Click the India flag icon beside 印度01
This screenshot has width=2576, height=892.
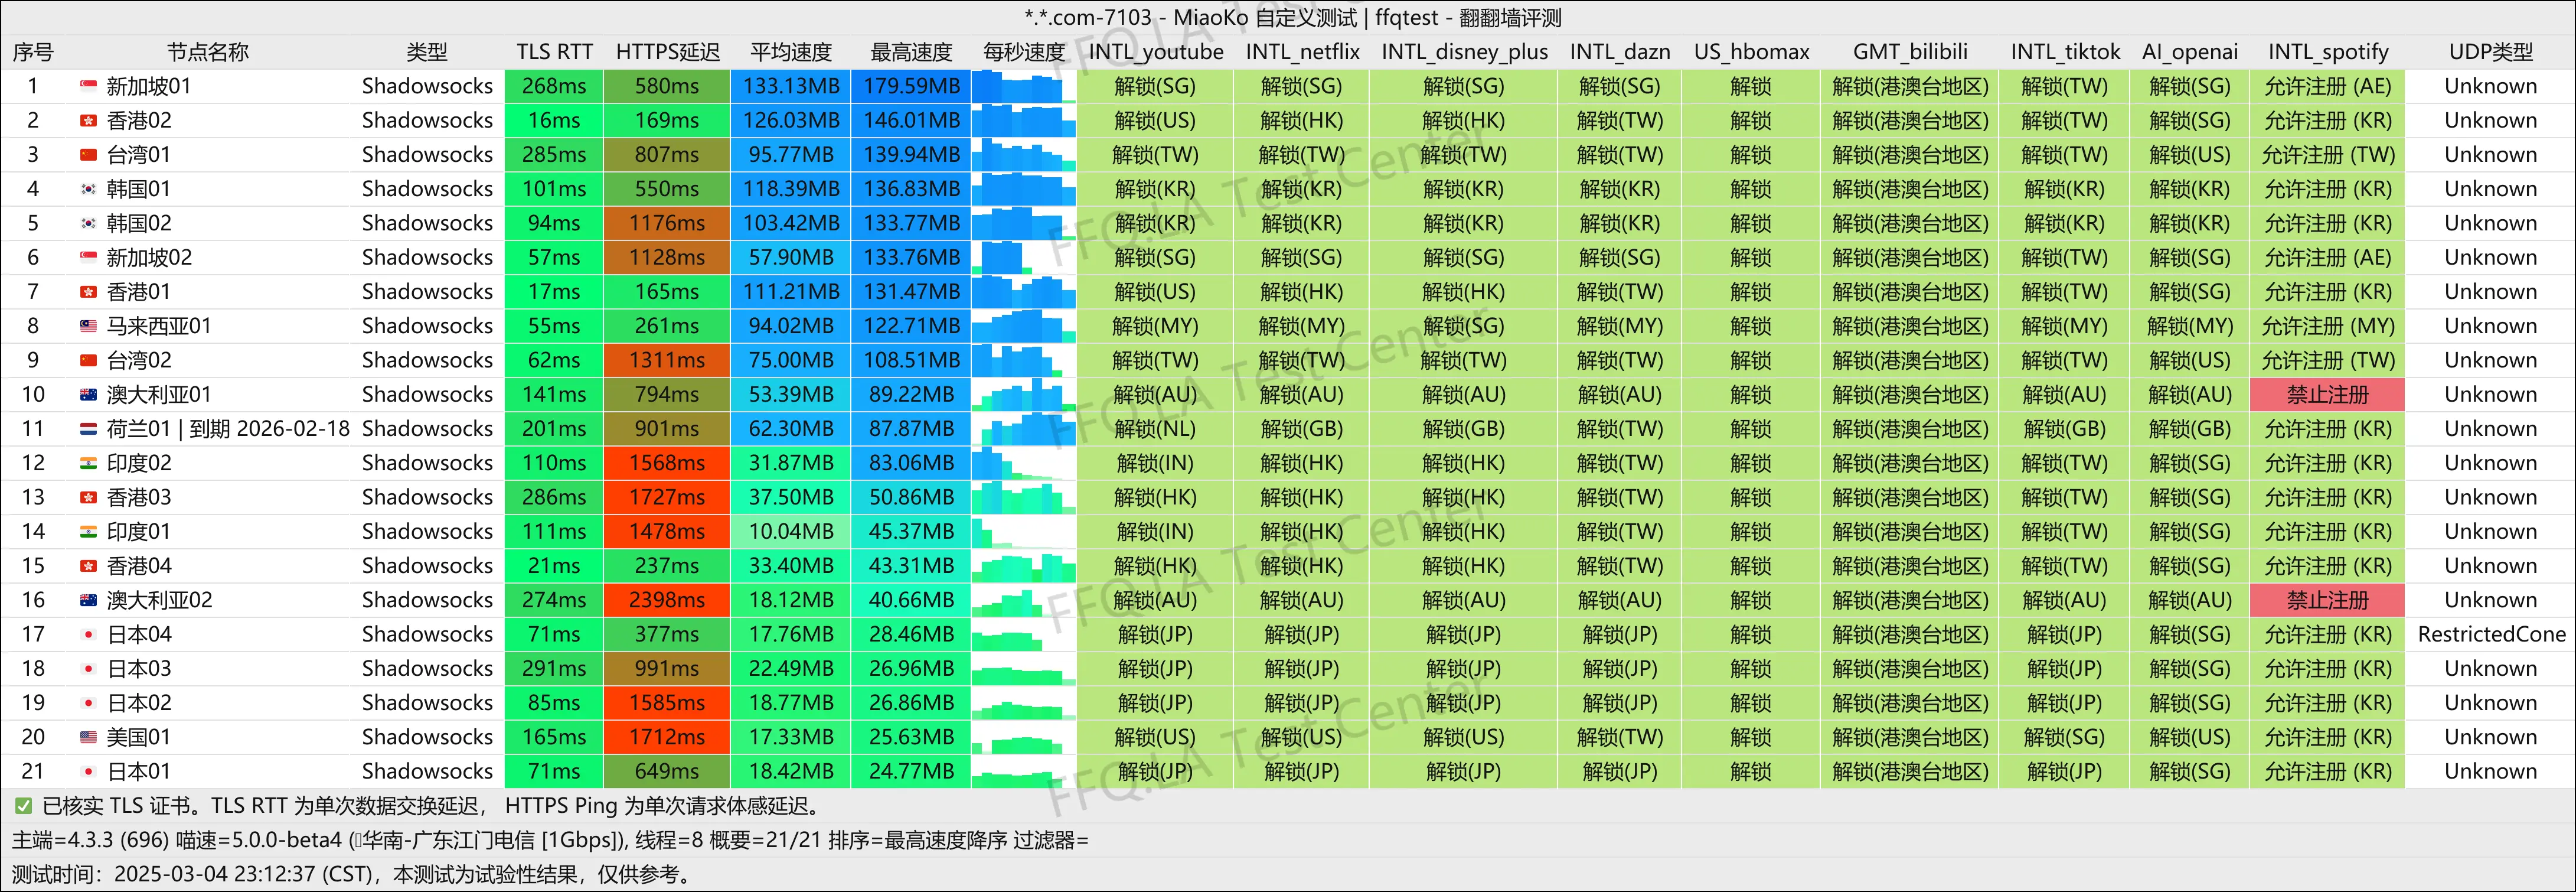[88, 532]
